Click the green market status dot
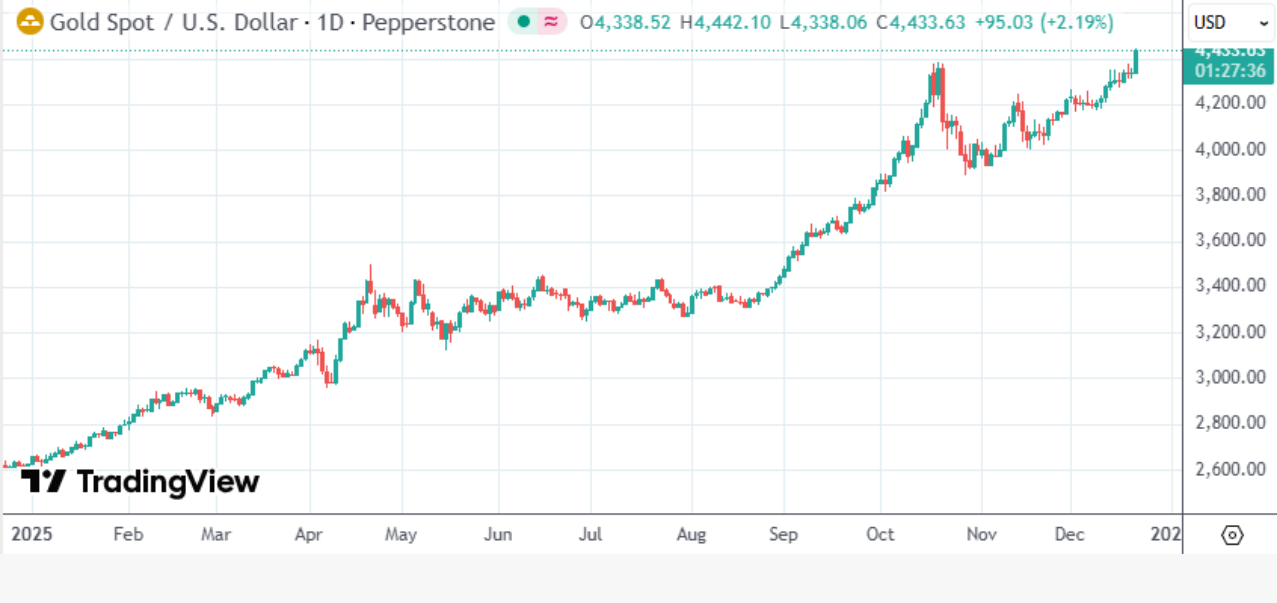1277x603 pixels. point(523,22)
